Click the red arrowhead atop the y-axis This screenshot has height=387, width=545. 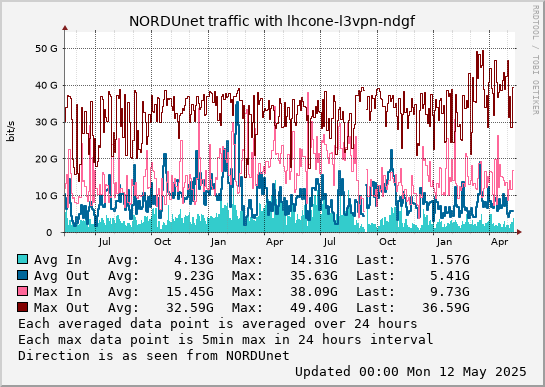65,27
